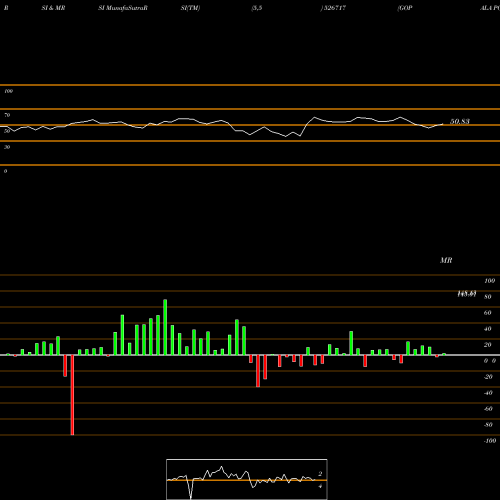Click the tallest green MR histogram bar

coord(165,327)
